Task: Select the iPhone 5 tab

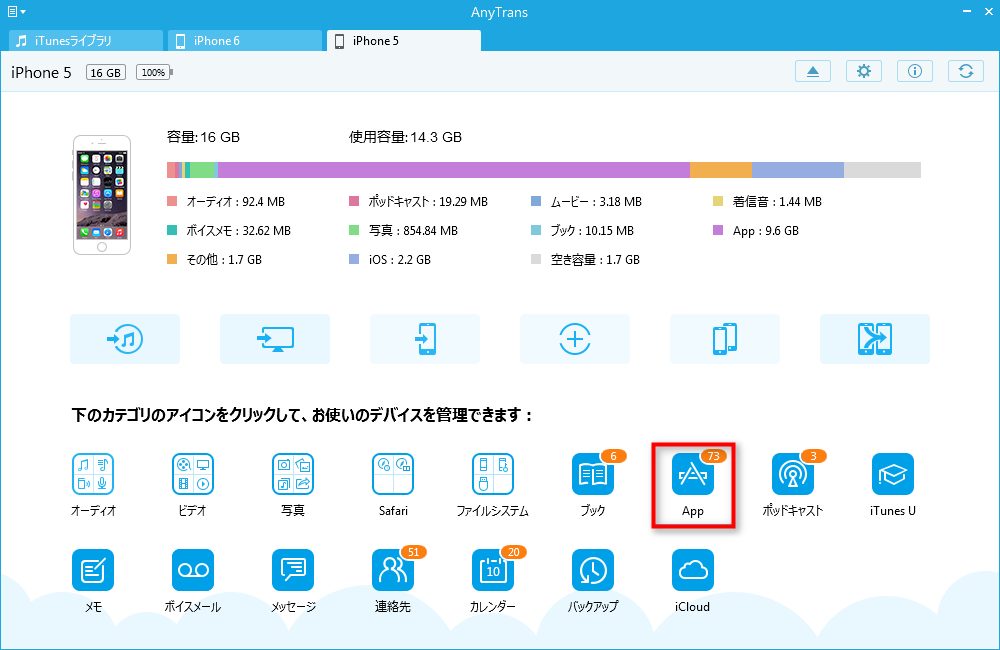Action: (404, 41)
